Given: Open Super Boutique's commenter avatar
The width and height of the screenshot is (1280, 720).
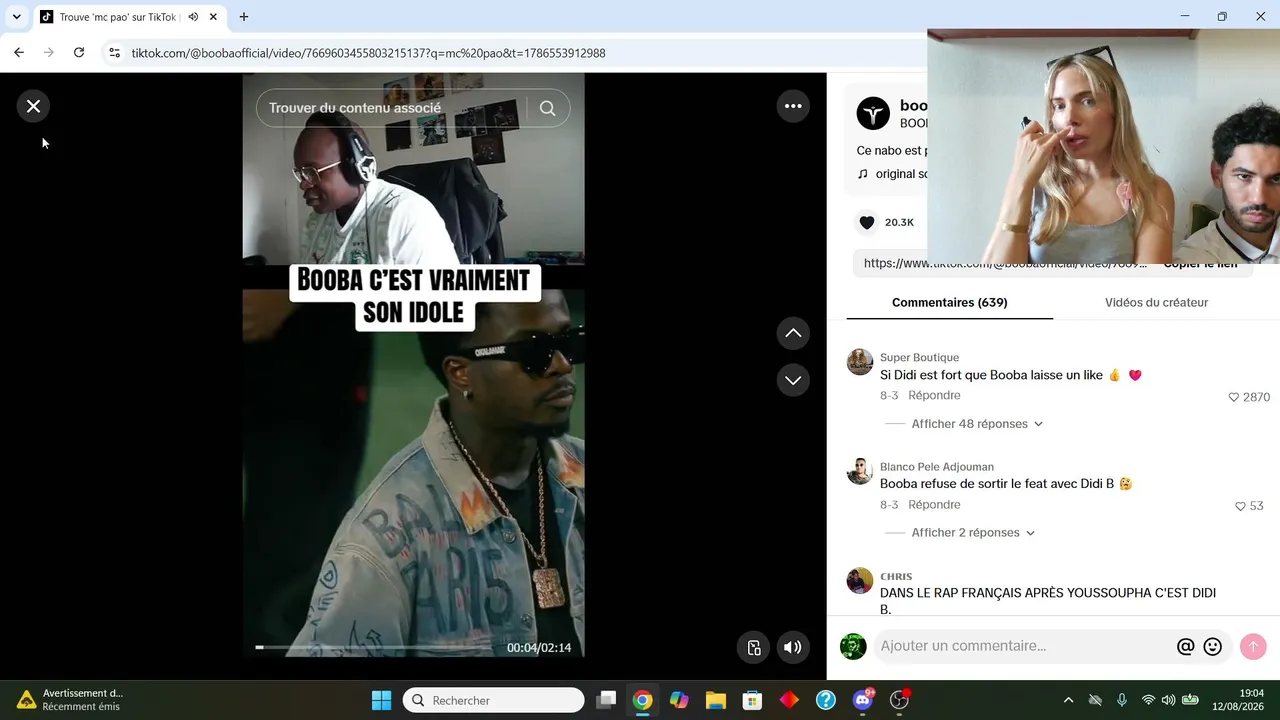Looking at the screenshot, I should coord(860,362).
